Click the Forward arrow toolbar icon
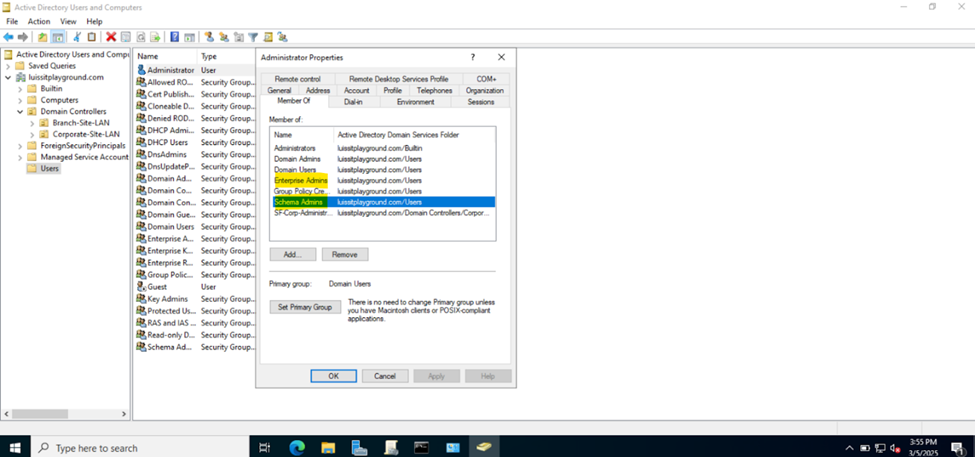This screenshot has height=457, width=975. point(23,37)
